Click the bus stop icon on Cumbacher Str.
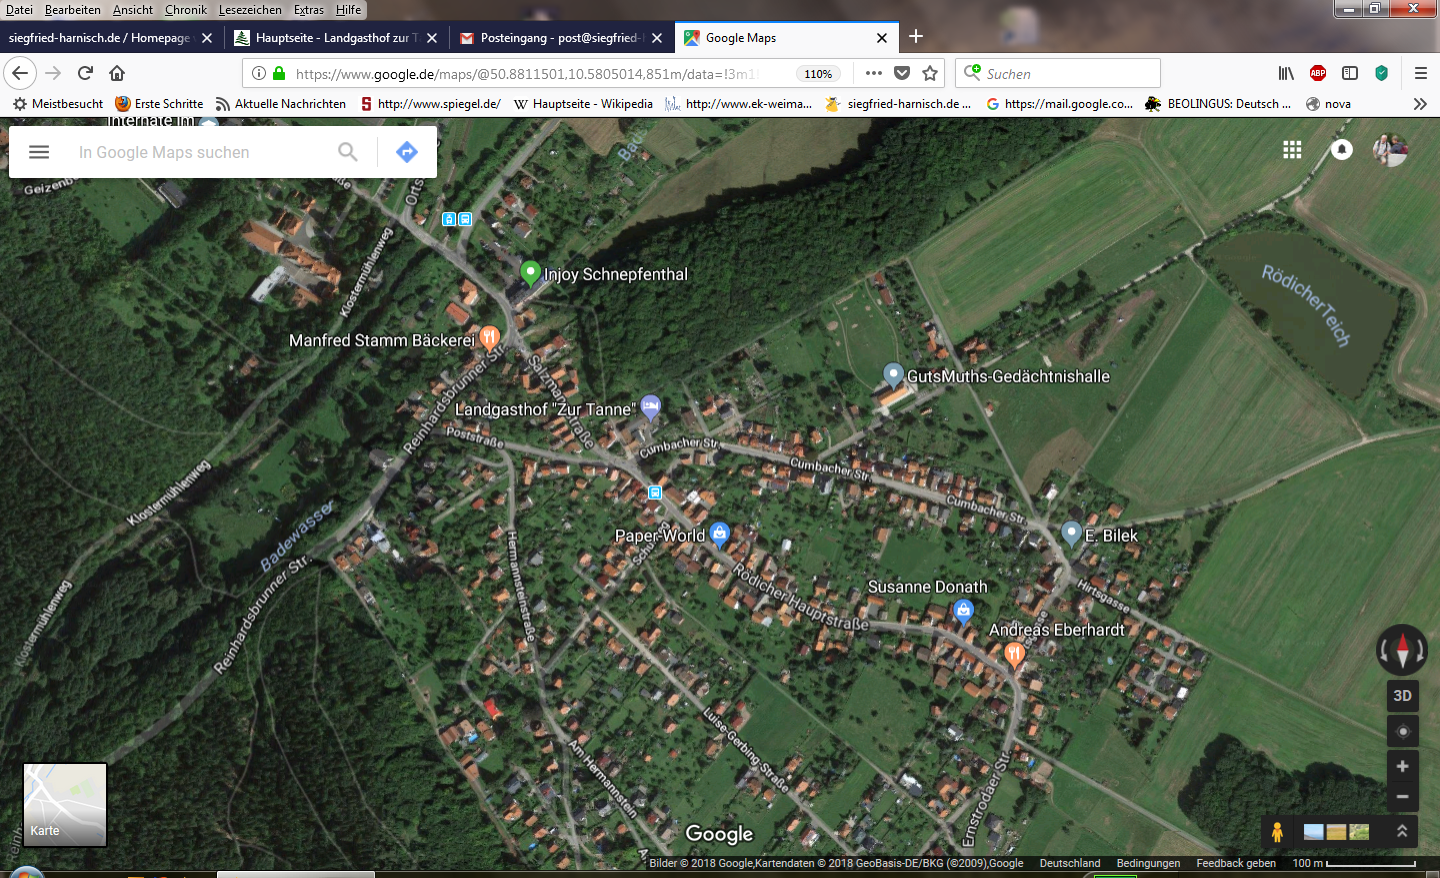1440x878 pixels. pos(655,492)
